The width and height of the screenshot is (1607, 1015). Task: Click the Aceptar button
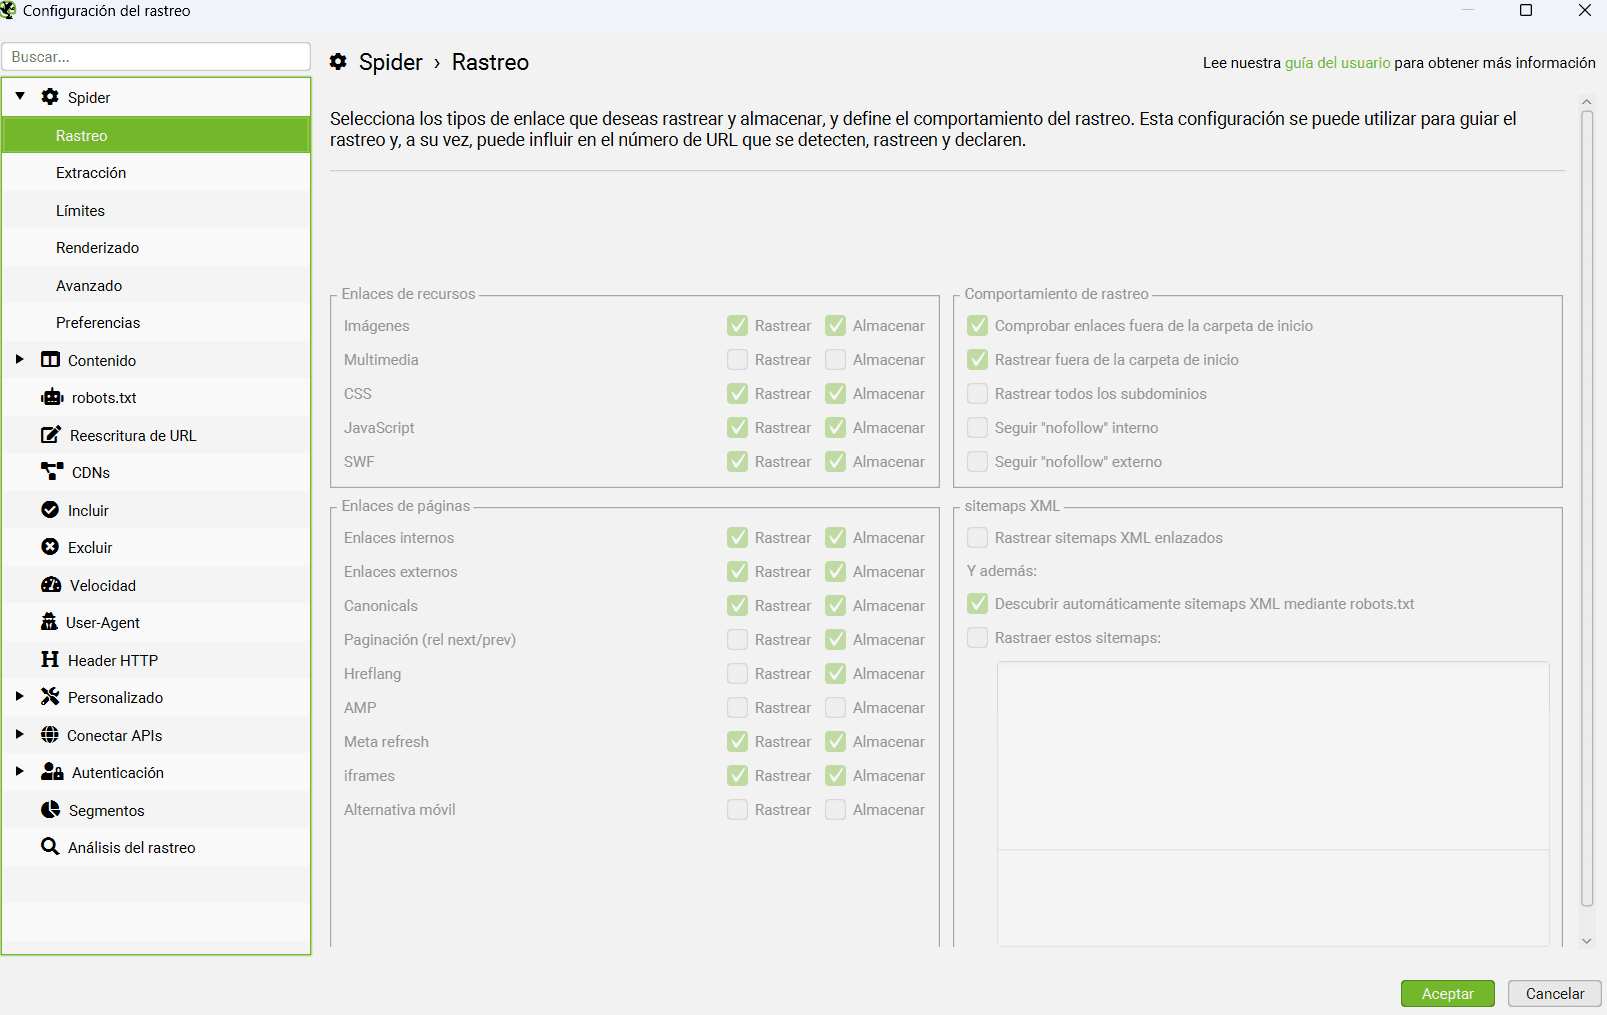(x=1447, y=993)
